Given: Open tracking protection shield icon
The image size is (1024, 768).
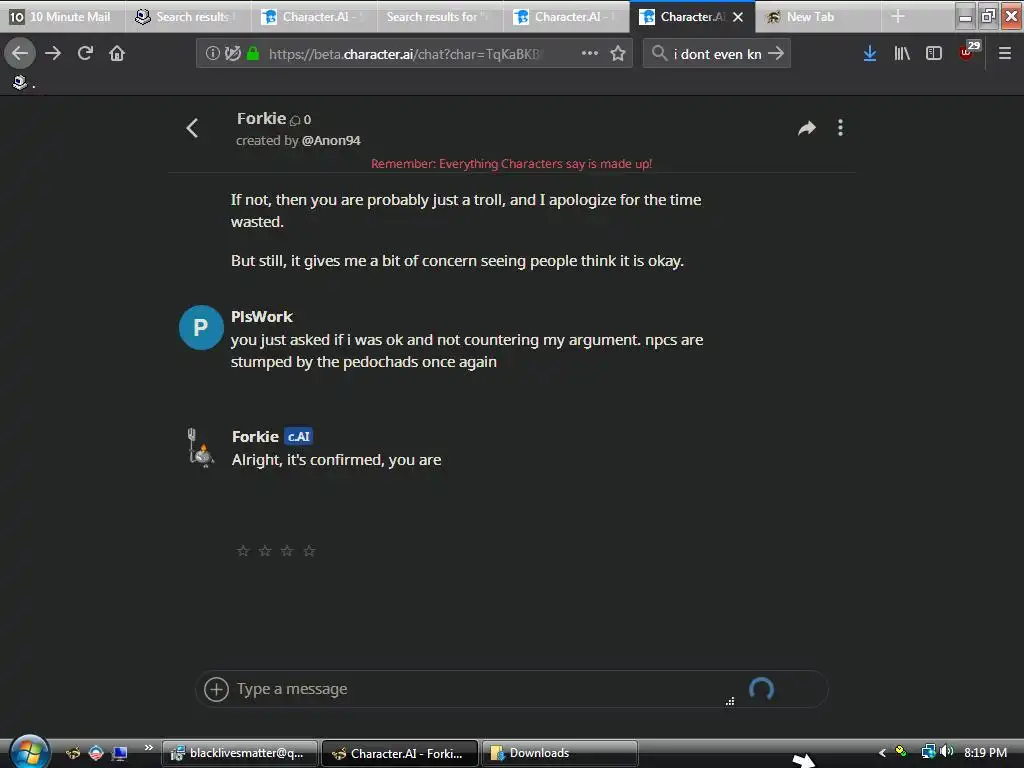Looking at the screenshot, I should click(233, 53).
